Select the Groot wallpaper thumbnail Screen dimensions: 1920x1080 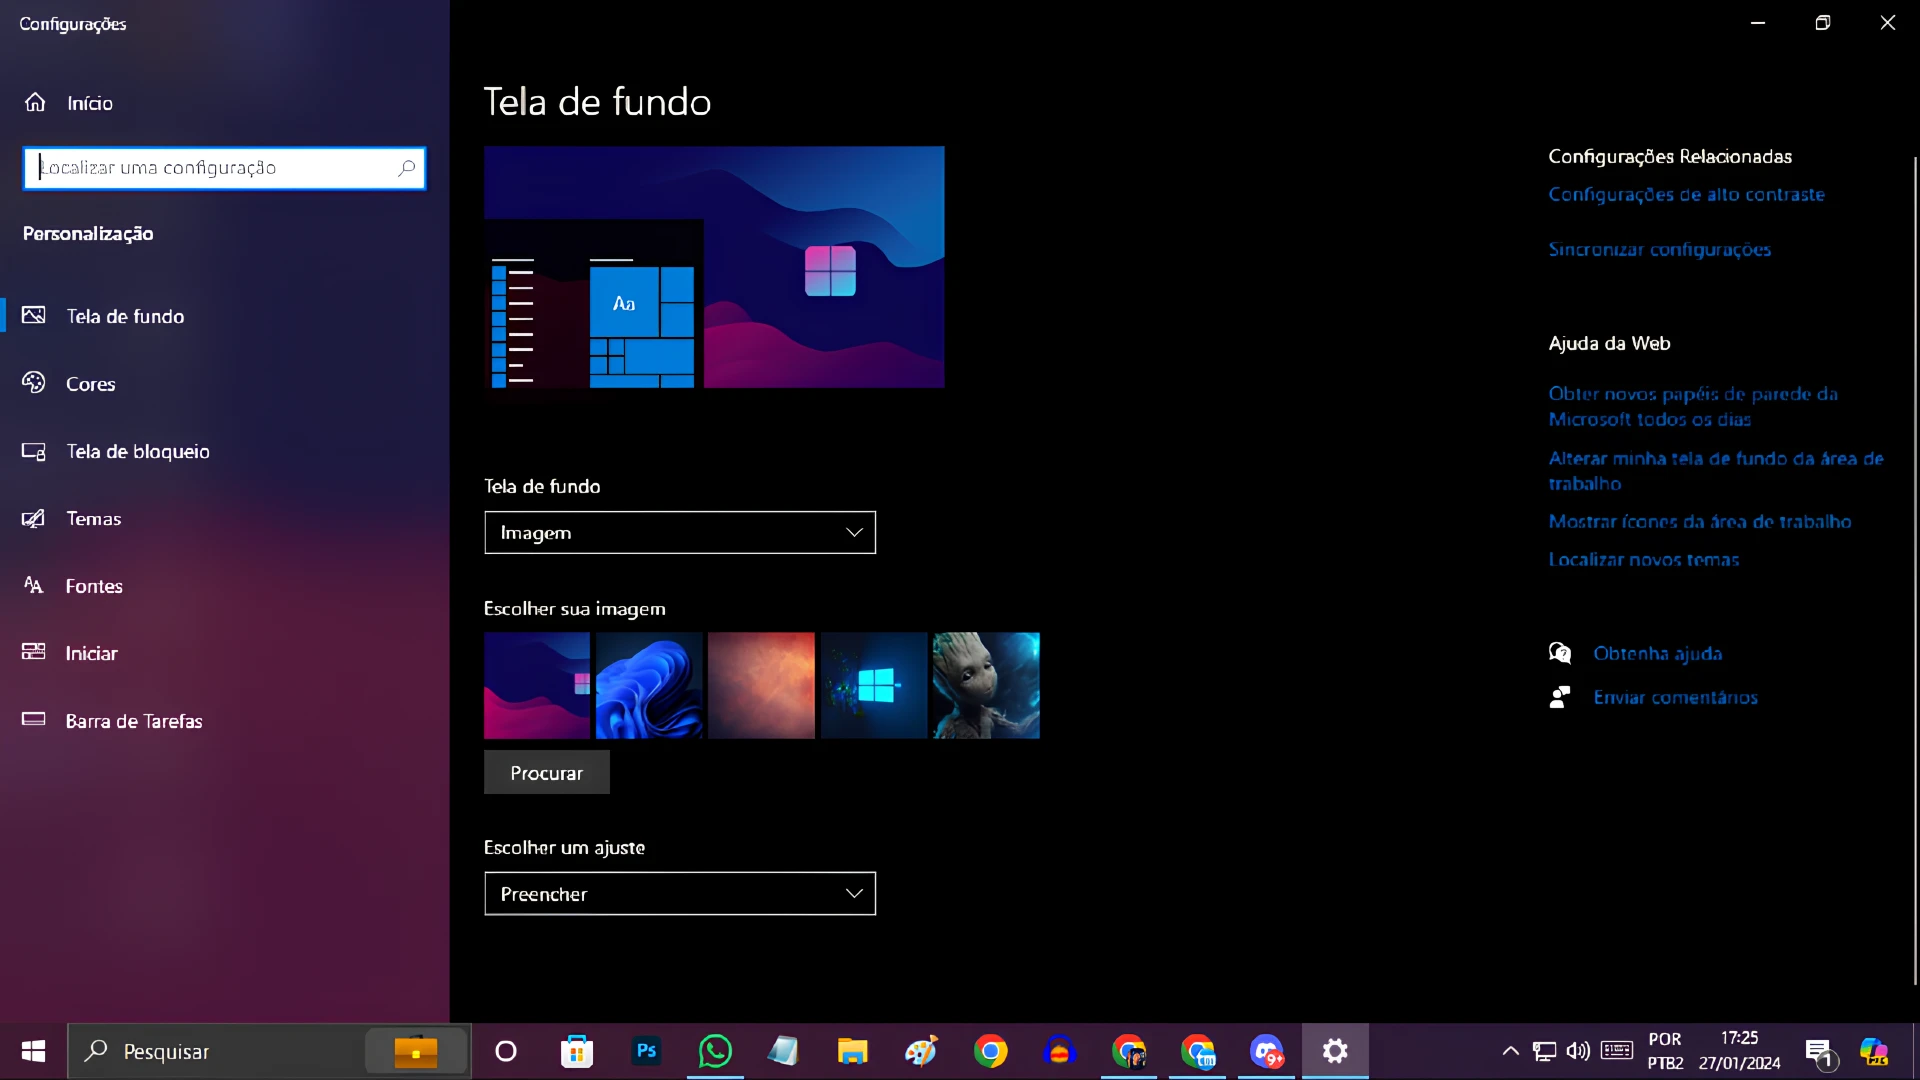[x=985, y=686]
